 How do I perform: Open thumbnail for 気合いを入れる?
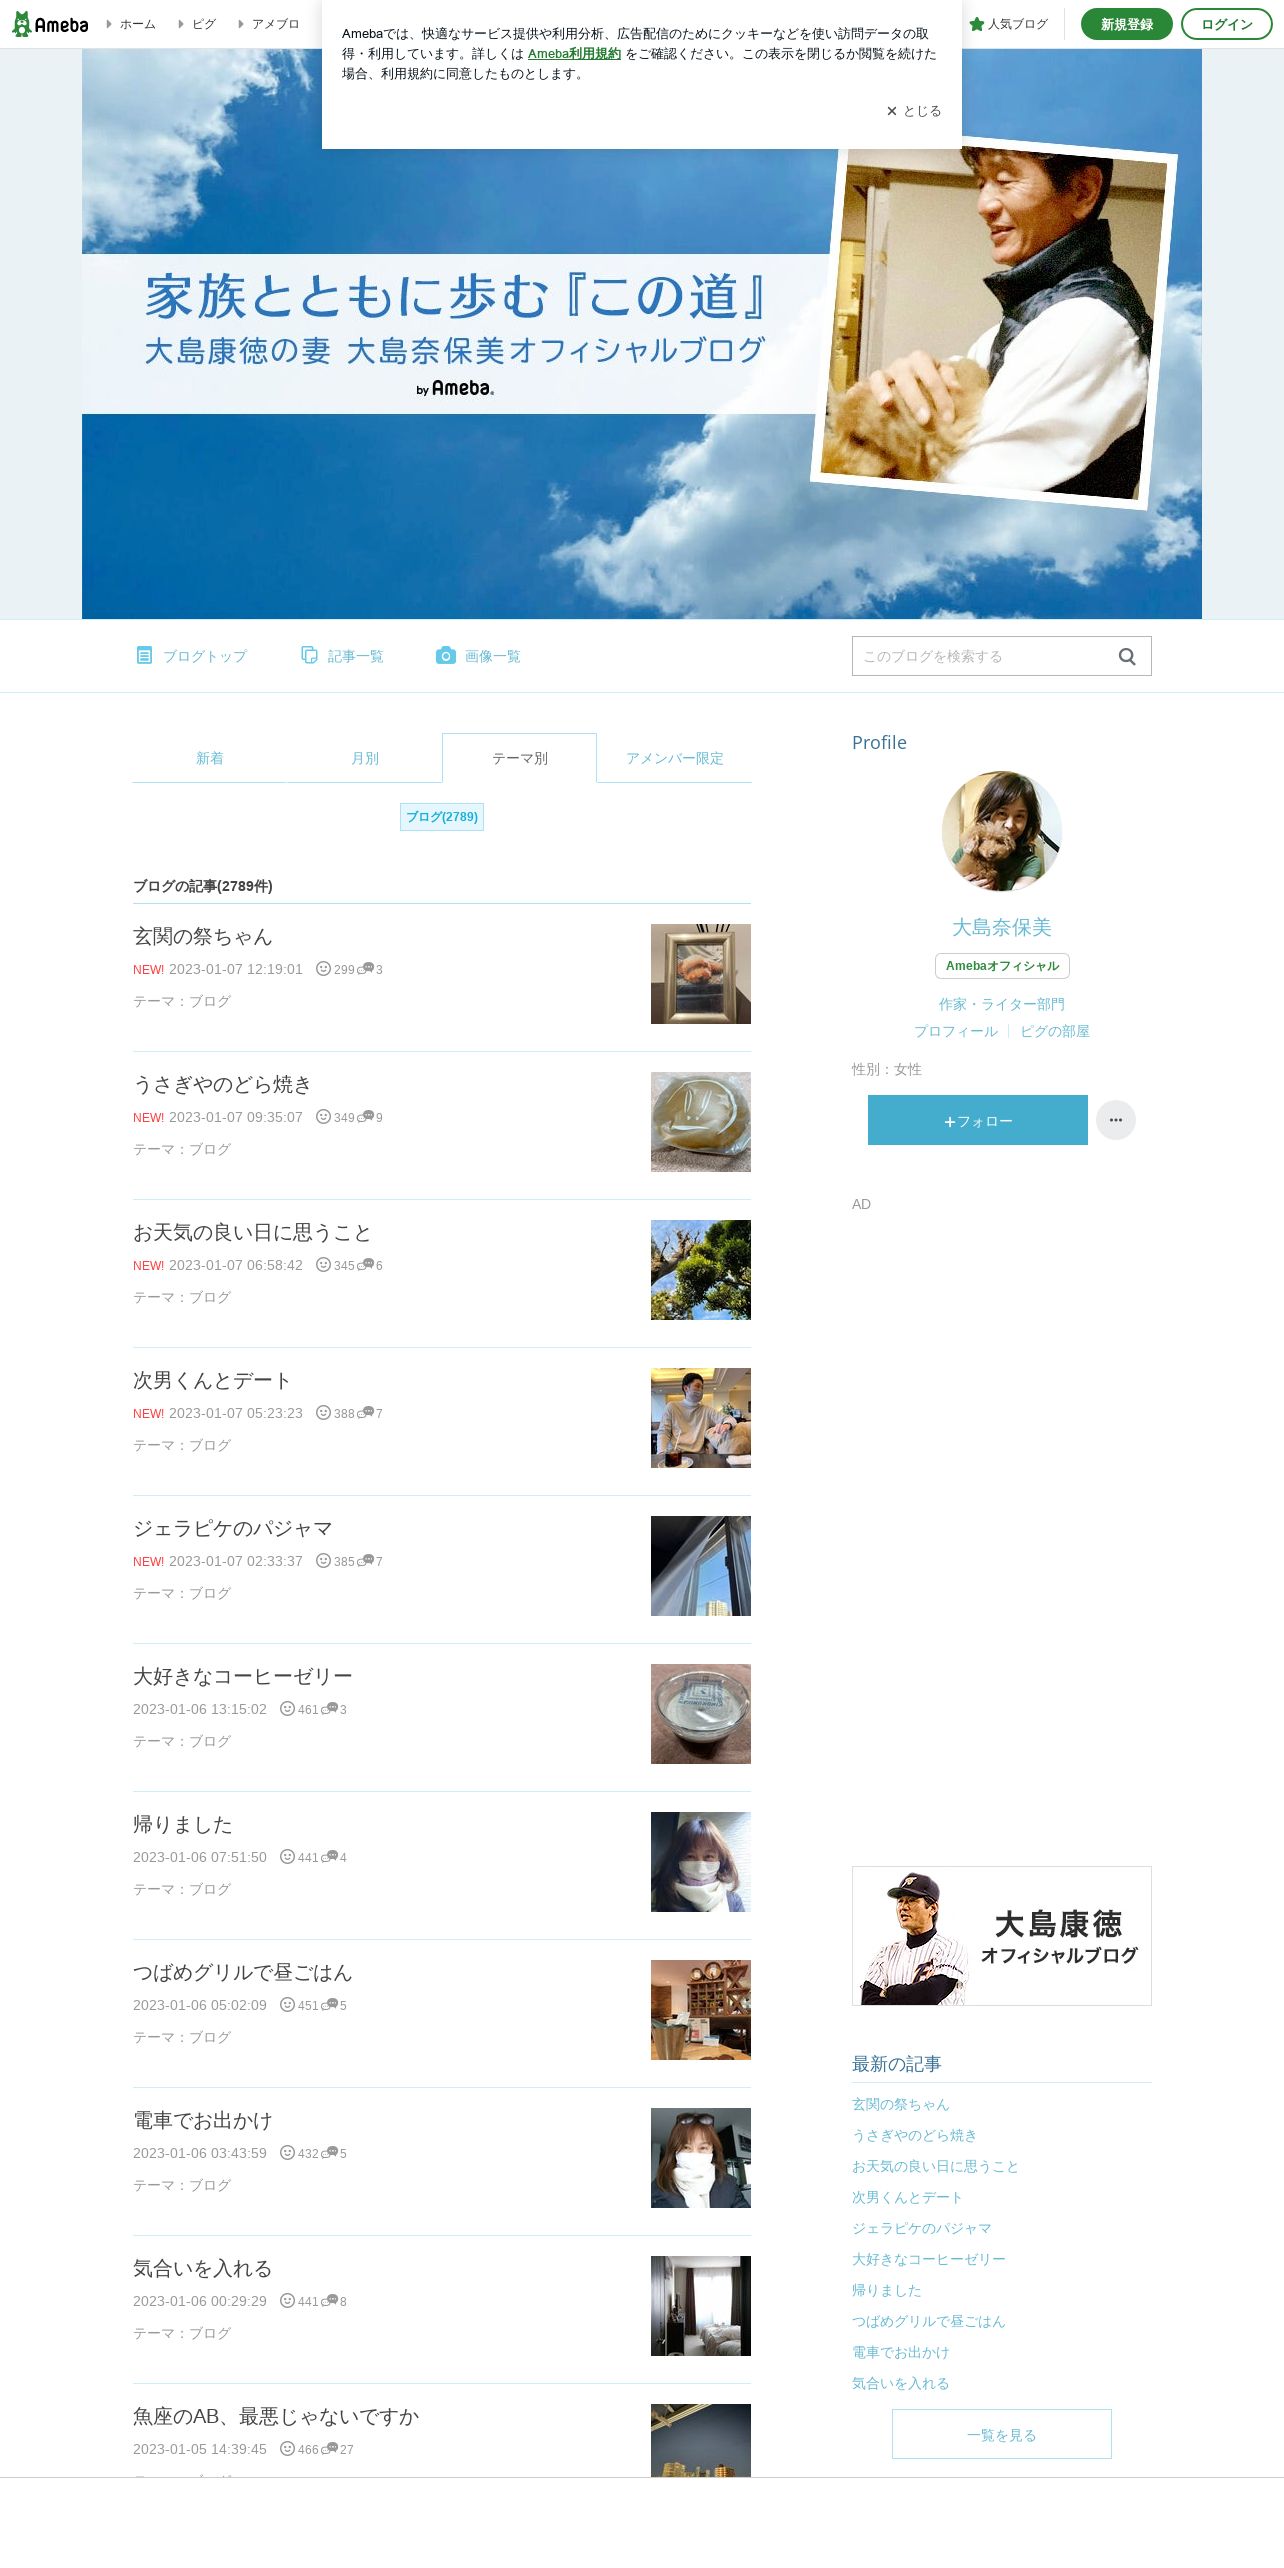click(701, 2306)
